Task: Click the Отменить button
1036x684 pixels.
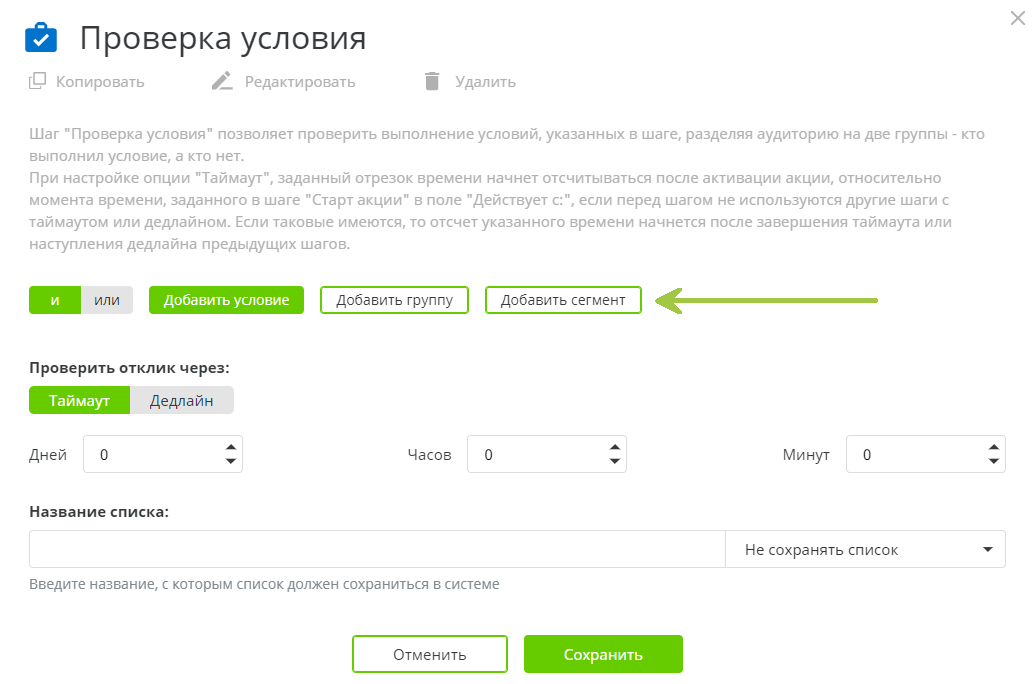Action: (x=429, y=653)
